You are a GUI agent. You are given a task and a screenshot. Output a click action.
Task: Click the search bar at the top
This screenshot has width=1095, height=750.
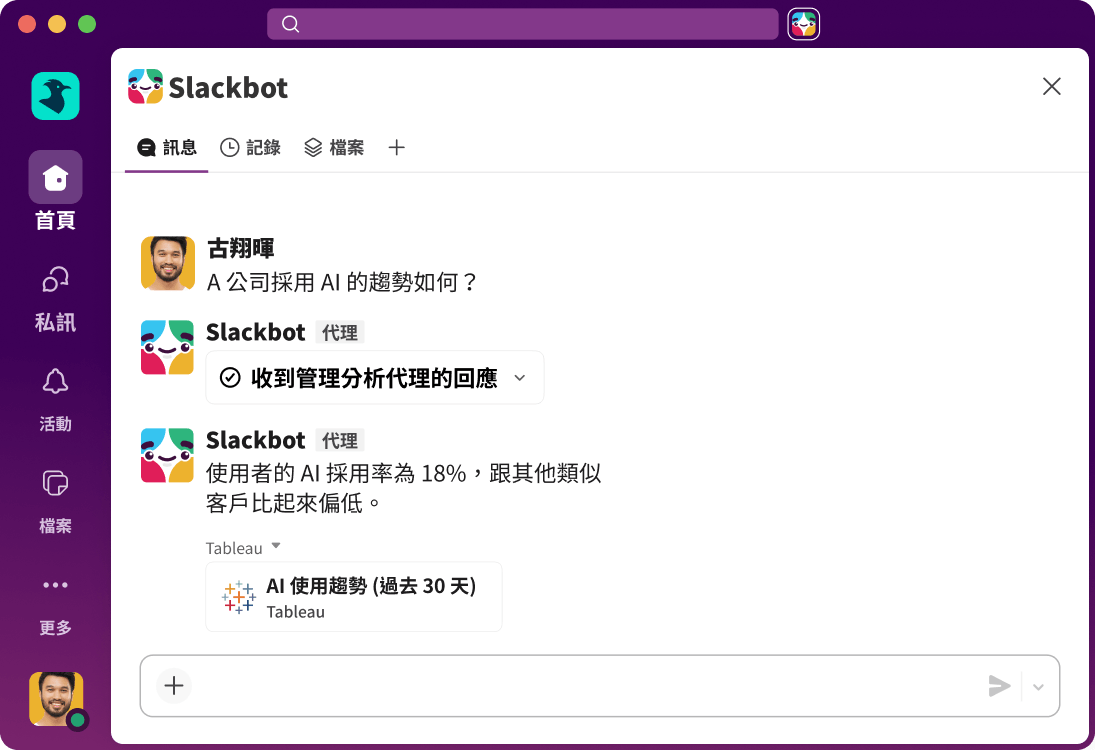pyautogui.click(x=522, y=24)
